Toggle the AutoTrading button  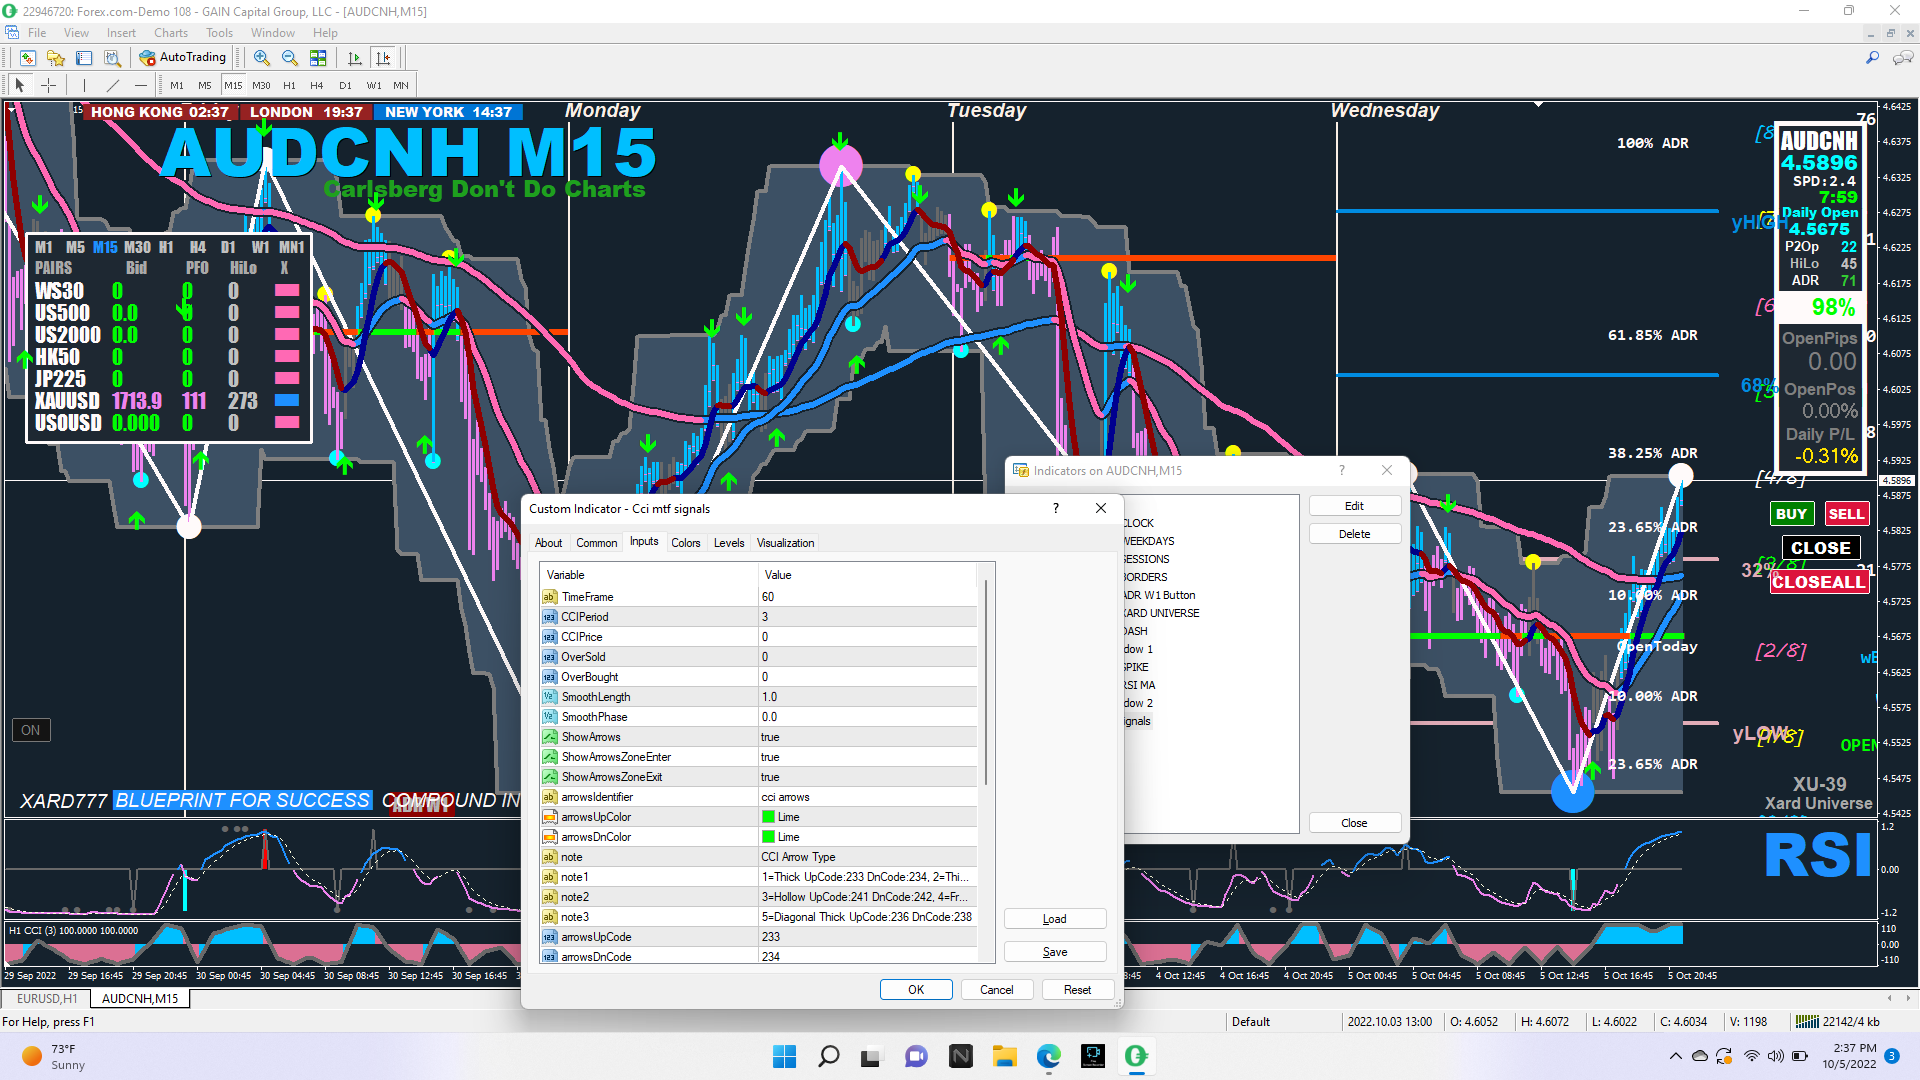pyautogui.click(x=183, y=58)
